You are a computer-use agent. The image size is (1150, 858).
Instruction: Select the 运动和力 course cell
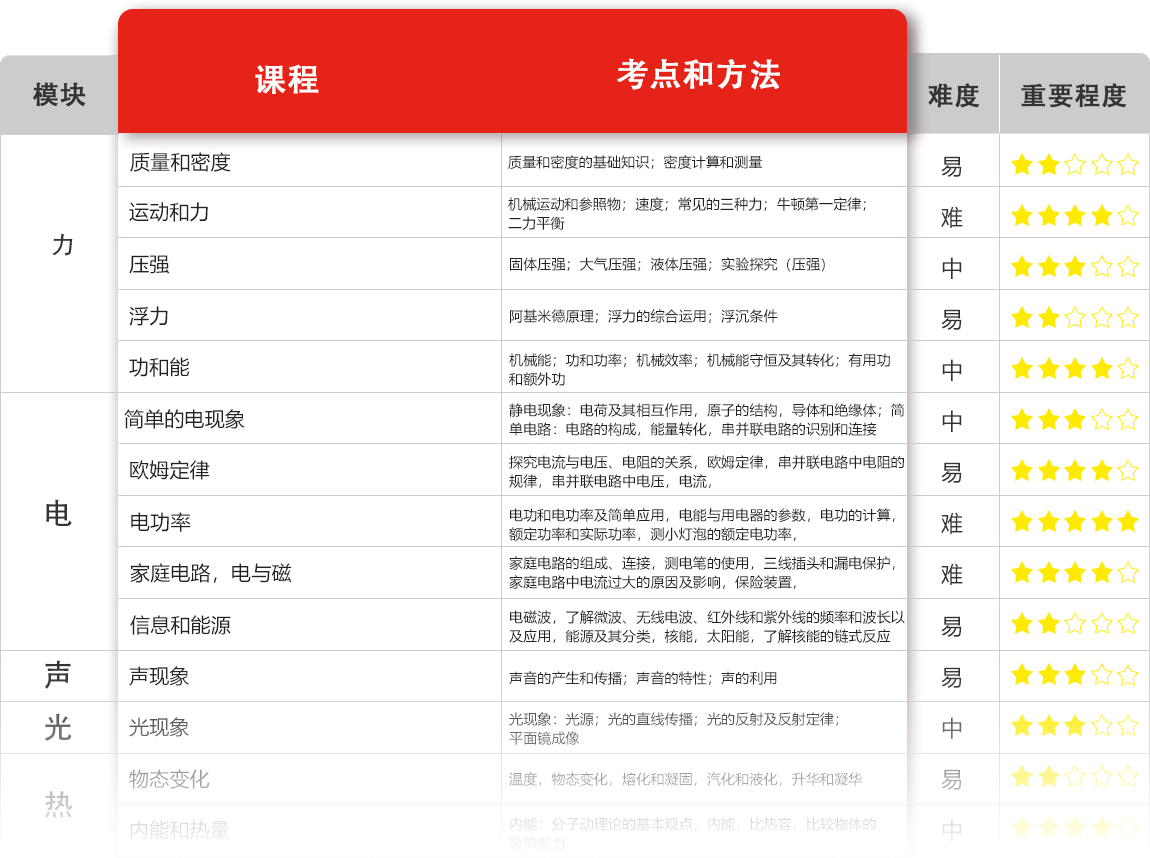coord(310,213)
